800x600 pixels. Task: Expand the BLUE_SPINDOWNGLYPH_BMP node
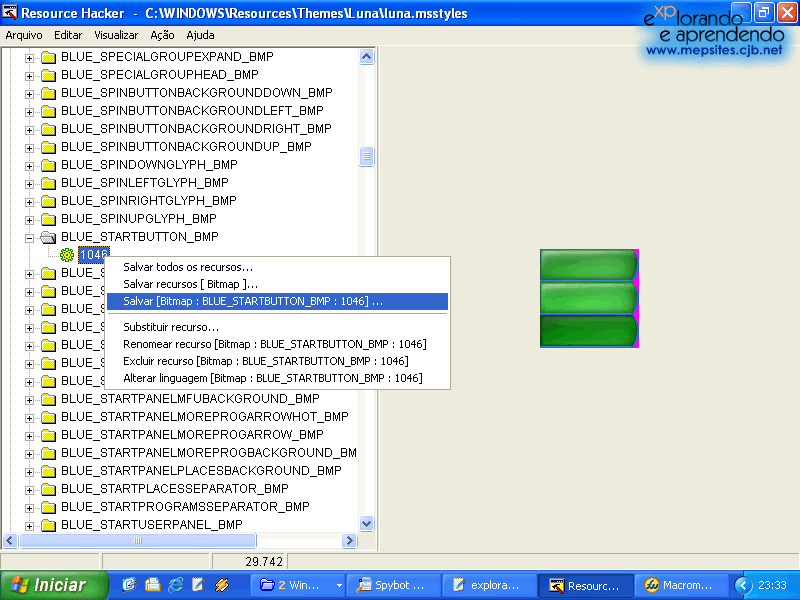[x=30, y=166]
